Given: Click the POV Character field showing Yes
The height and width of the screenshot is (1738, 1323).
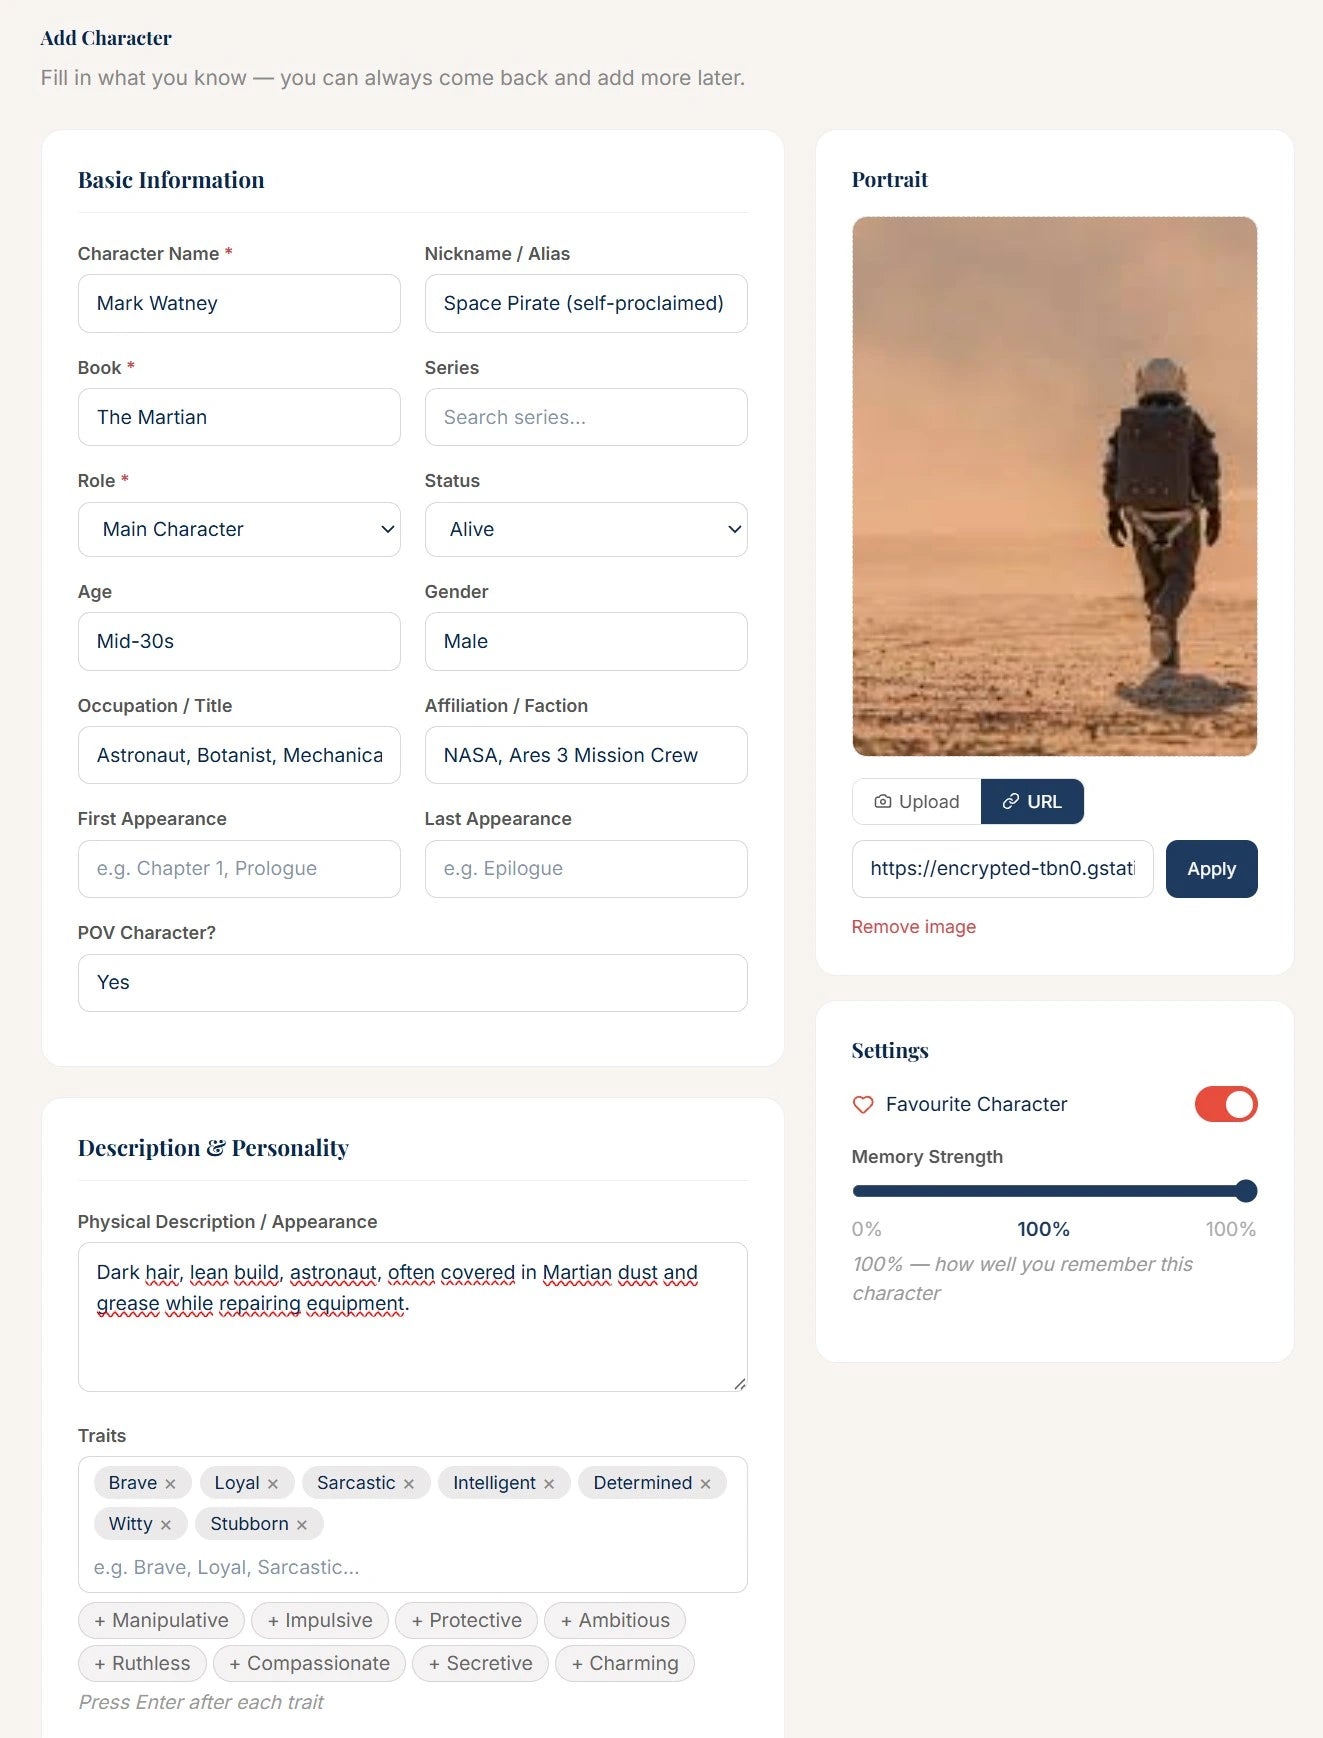Looking at the screenshot, I should point(413,983).
